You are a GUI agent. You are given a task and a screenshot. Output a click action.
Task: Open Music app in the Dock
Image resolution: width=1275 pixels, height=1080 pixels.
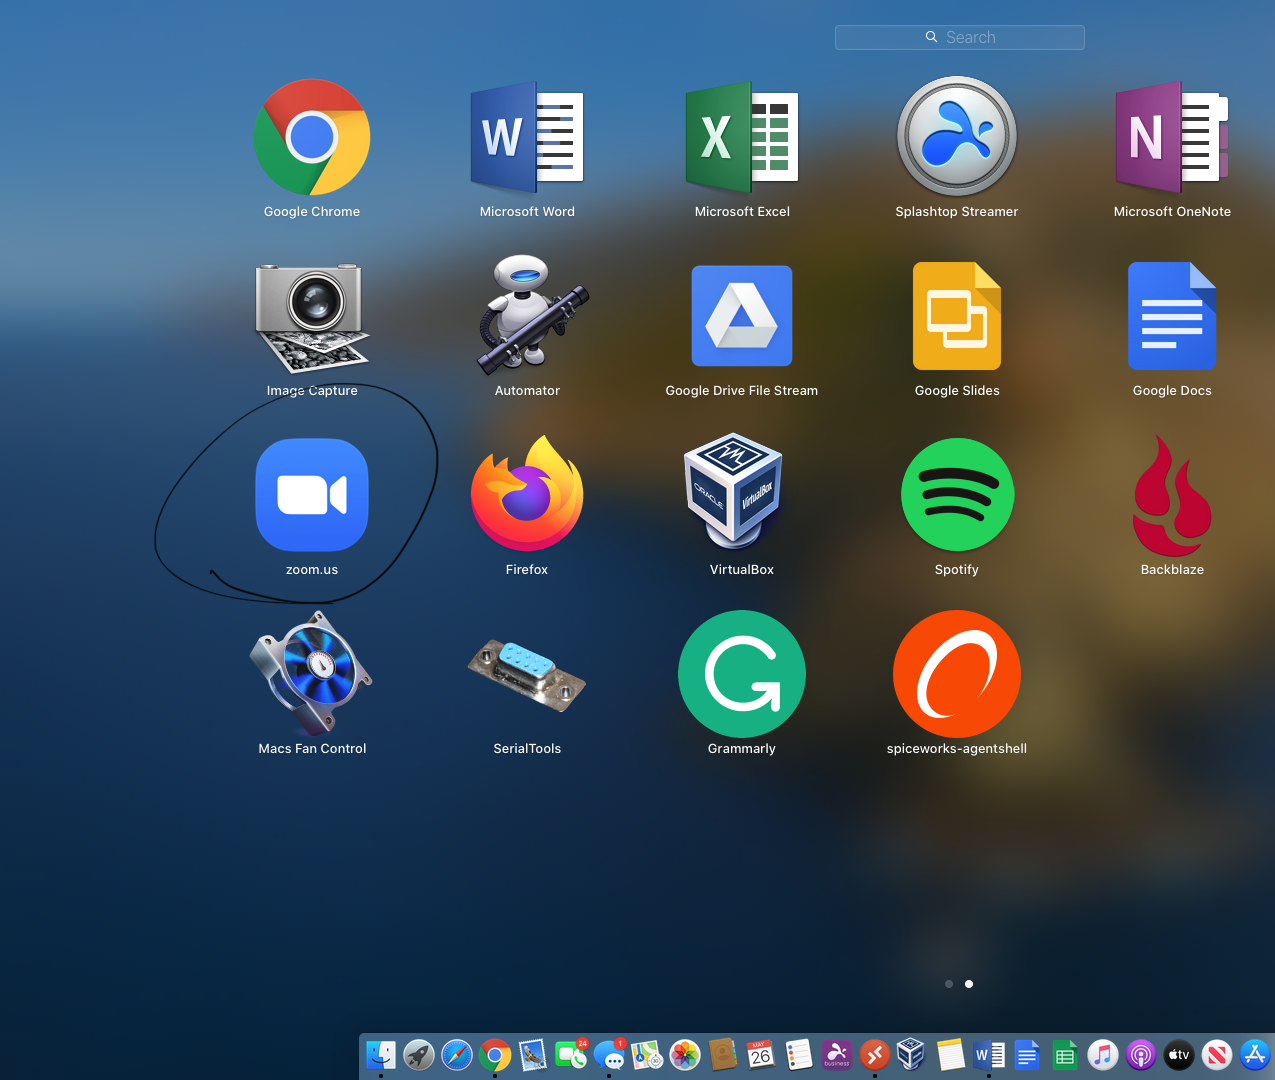point(1103,1054)
